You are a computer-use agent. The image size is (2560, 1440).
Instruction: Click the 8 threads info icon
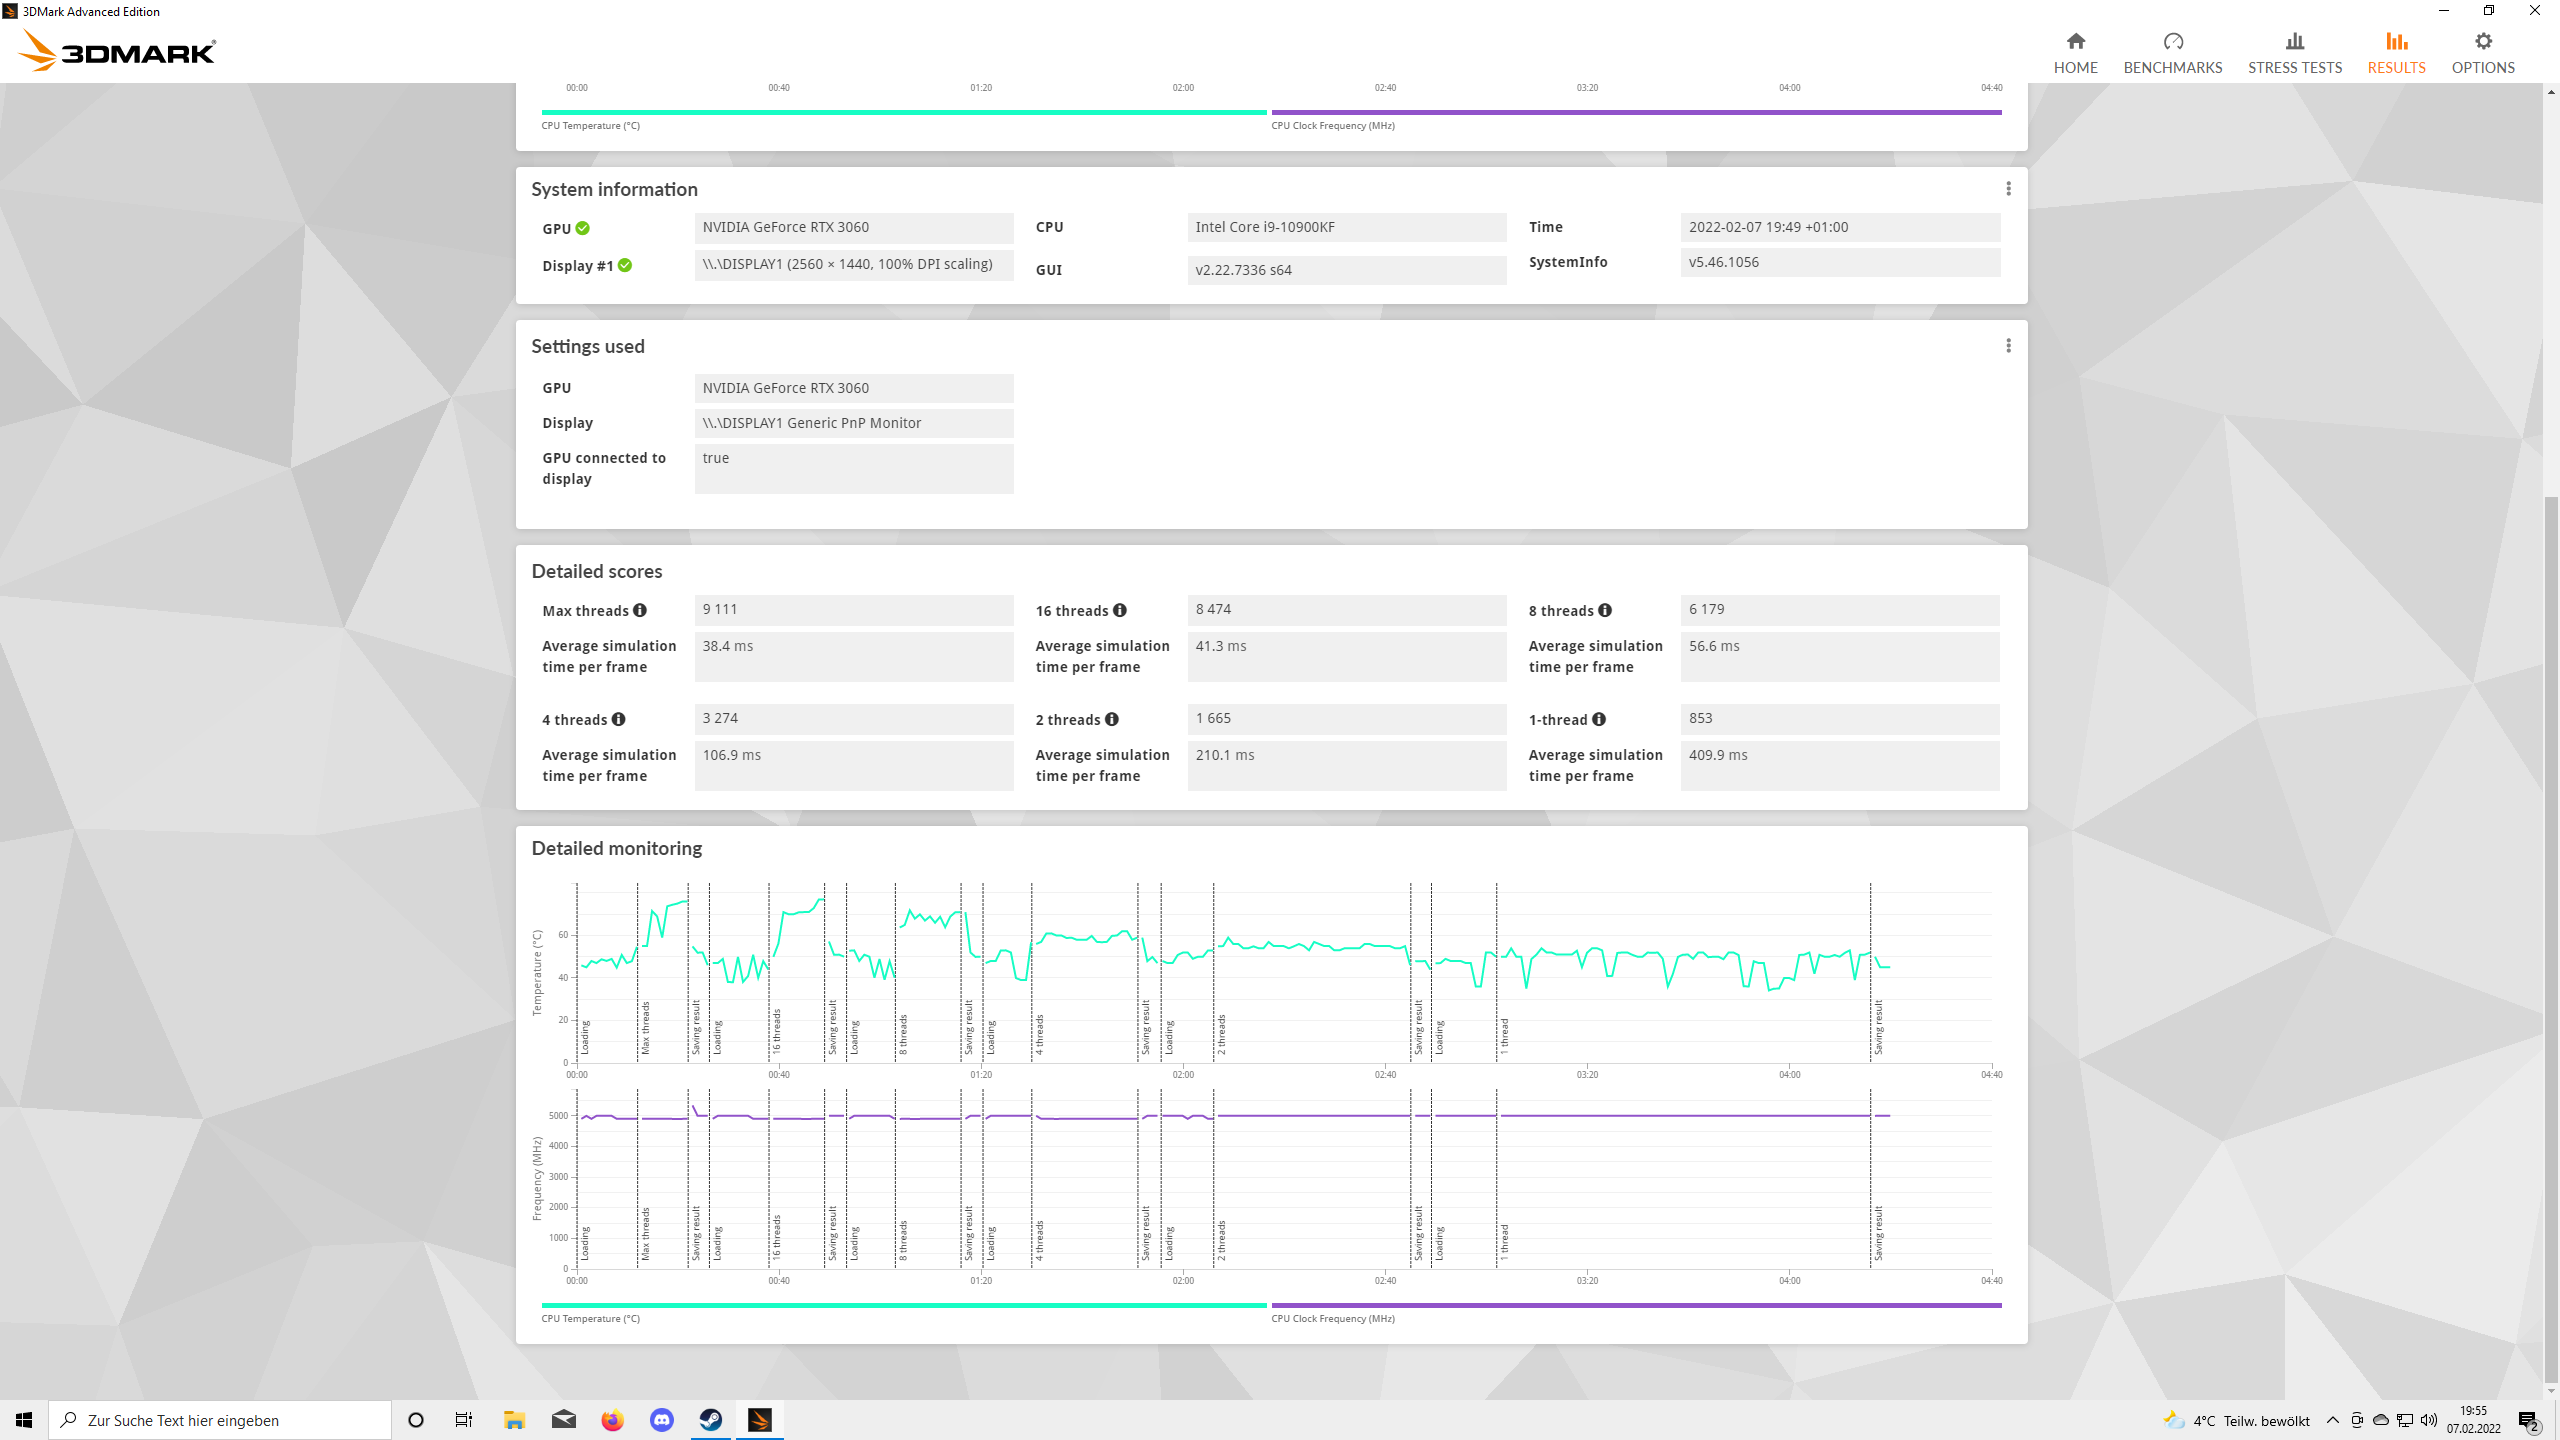click(x=1605, y=610)
